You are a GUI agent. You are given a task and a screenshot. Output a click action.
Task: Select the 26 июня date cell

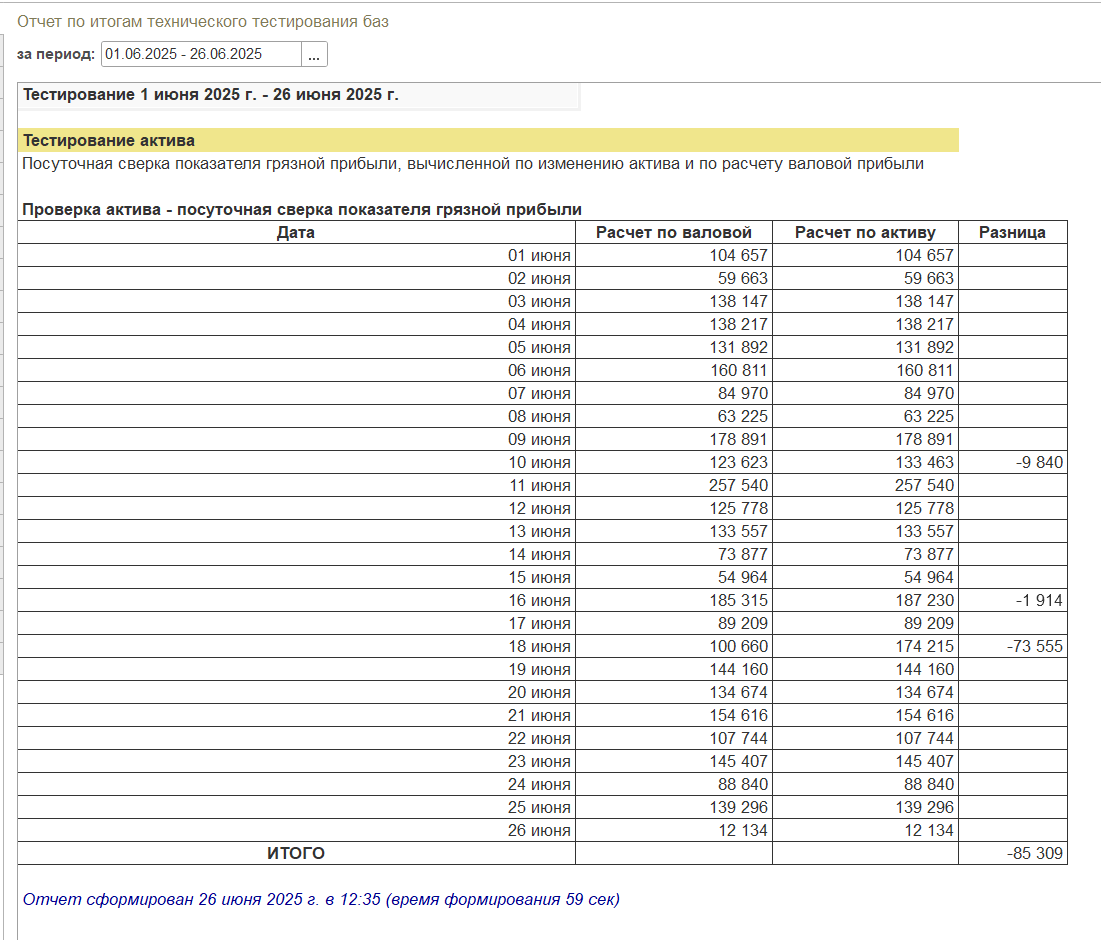point(296,830)
